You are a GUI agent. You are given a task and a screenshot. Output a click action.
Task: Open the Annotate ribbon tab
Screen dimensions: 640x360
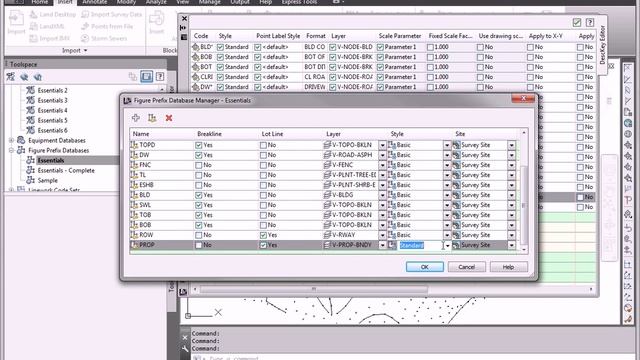coord(94,2)
